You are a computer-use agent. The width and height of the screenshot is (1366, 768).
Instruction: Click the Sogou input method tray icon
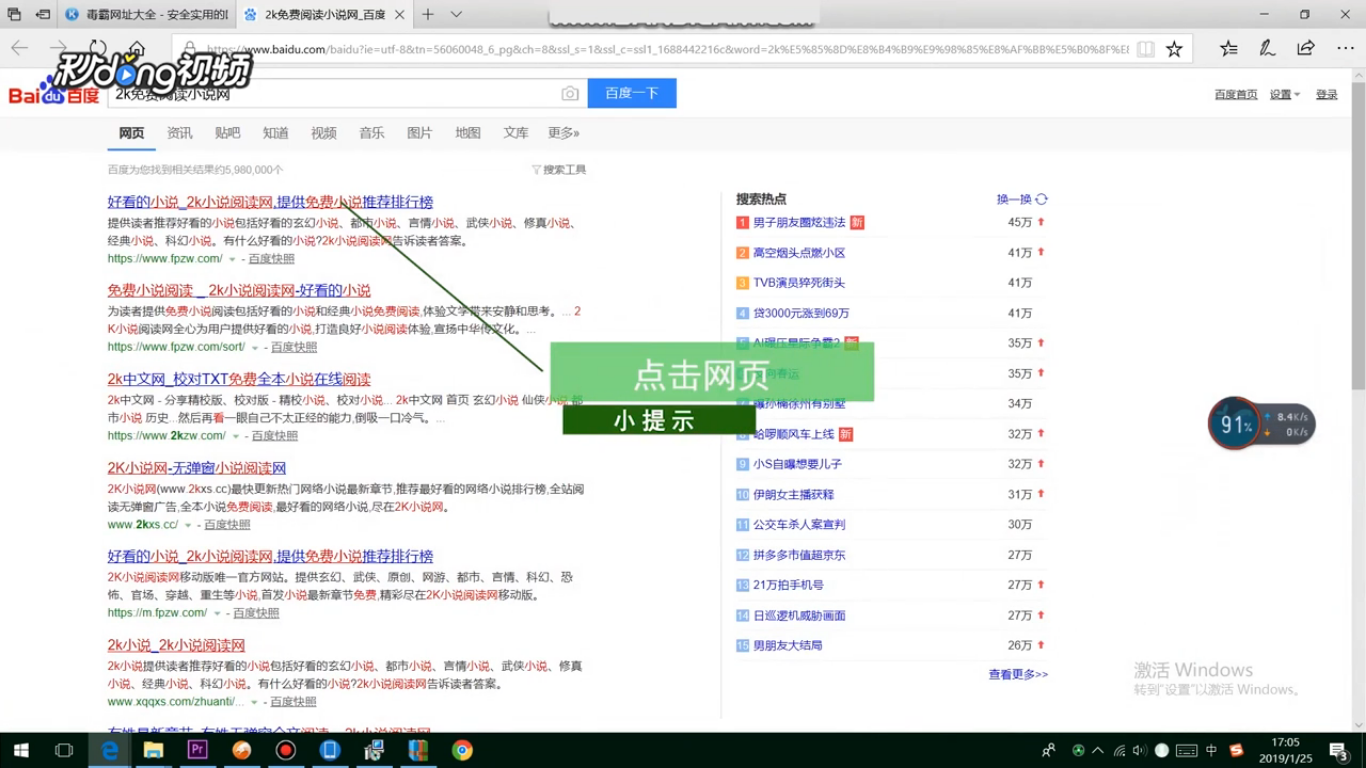1236,750
